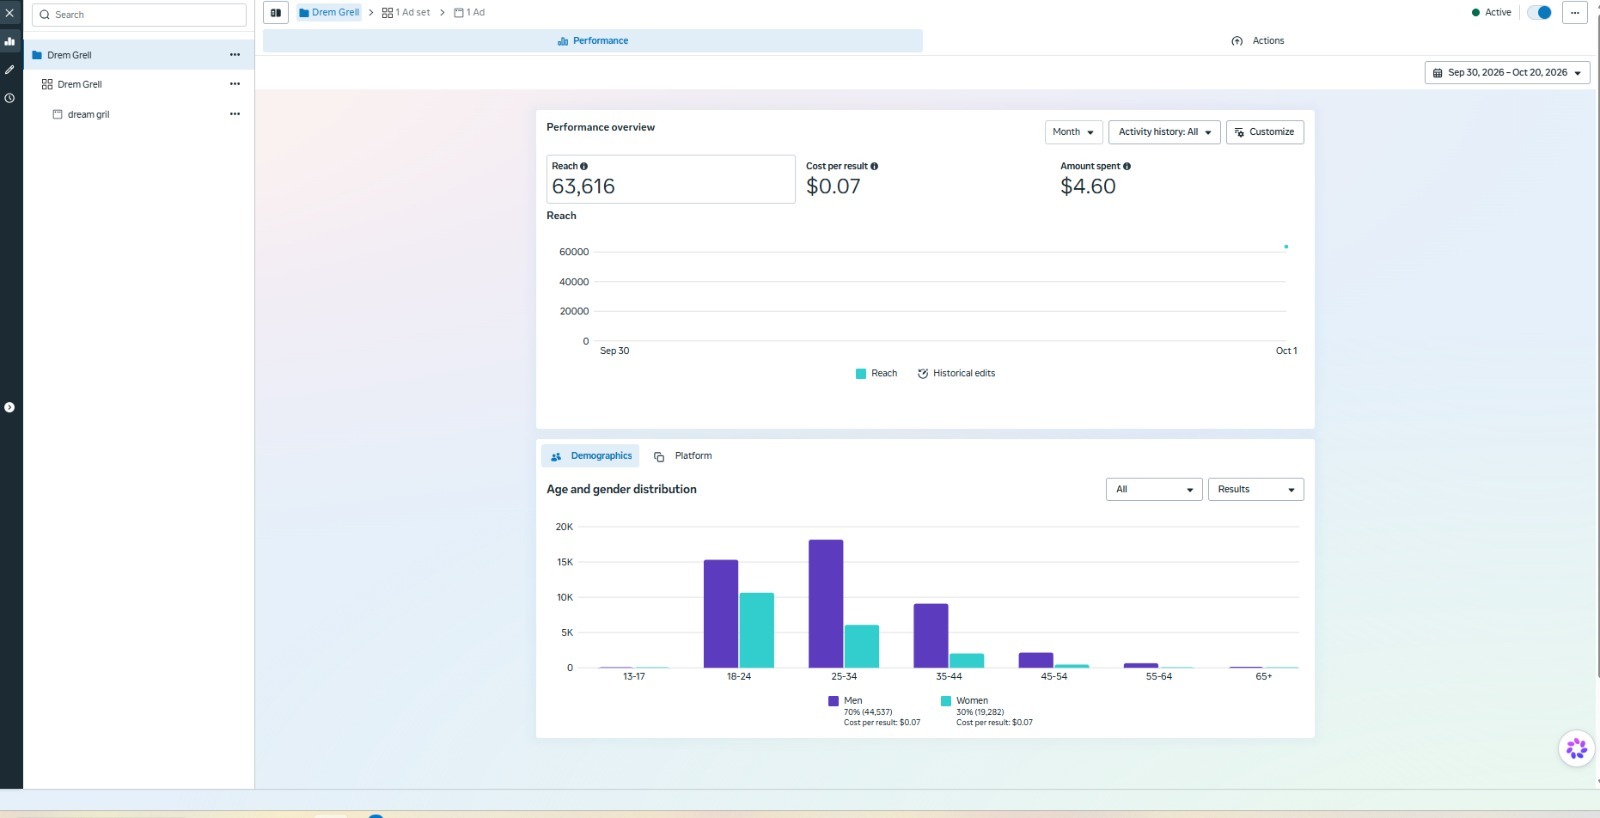Expand the left rail with the arrow circle
The height and width of the screenshot is (818, 1600).
[9, 407]
